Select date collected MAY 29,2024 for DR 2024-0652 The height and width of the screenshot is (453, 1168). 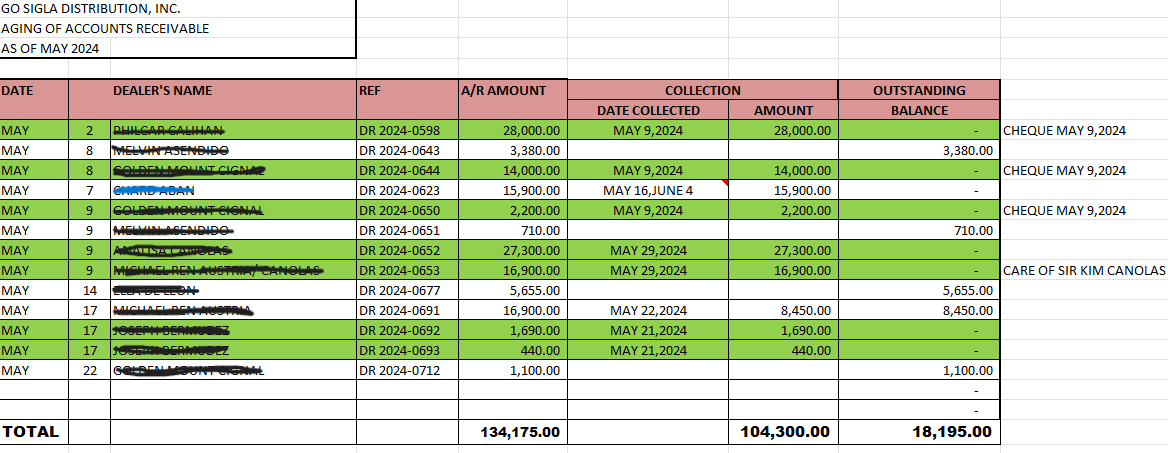(x=648, y=250)
